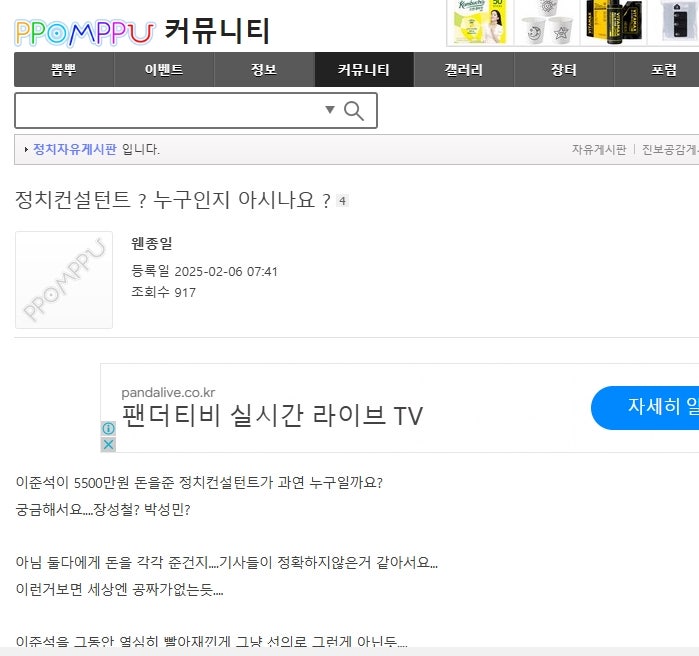Click the ad info icon
This screenshot has height=656, width=699.
pyautogui.click(x=108, y=429)
